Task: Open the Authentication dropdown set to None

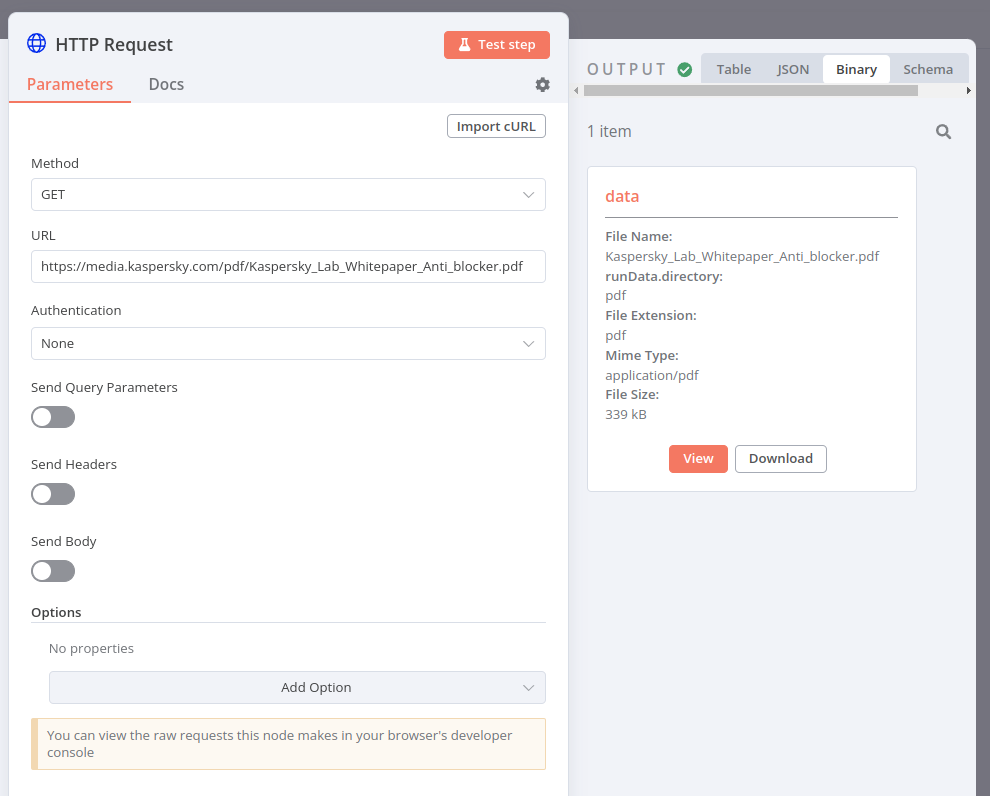Action: [x=288, y=343]
